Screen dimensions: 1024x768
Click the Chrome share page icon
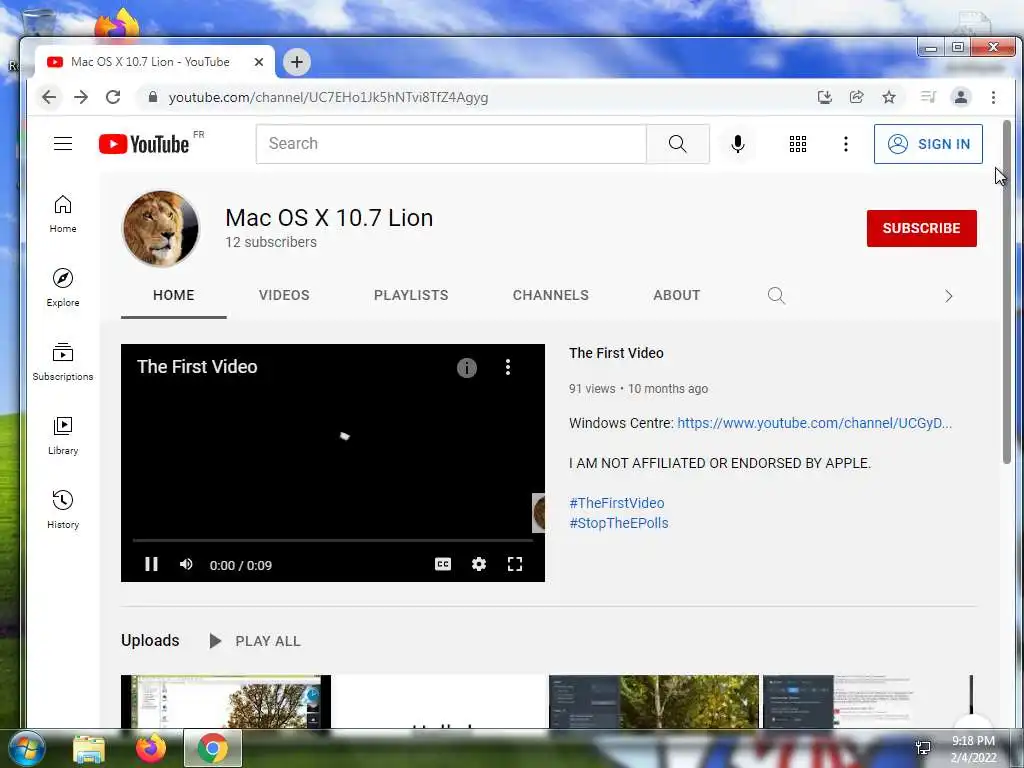856,97
